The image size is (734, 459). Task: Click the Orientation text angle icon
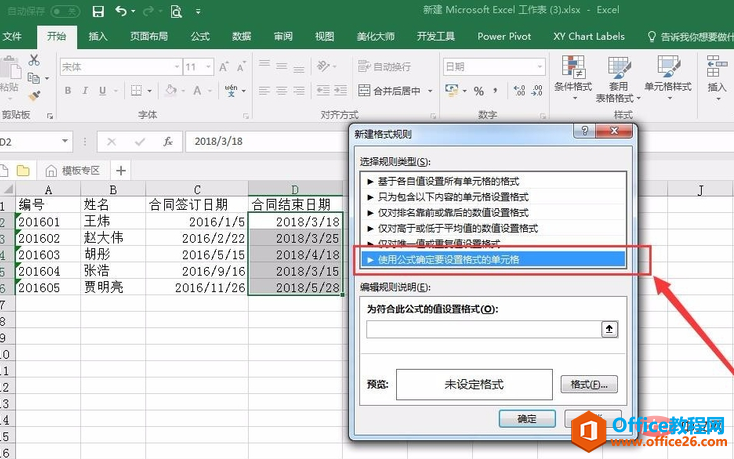click(323, 66)
